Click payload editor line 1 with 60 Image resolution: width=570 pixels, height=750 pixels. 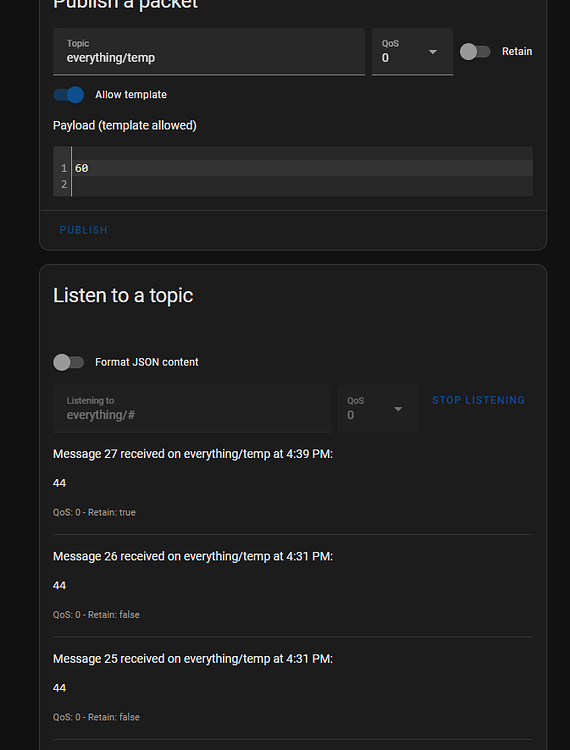[302, 168]
